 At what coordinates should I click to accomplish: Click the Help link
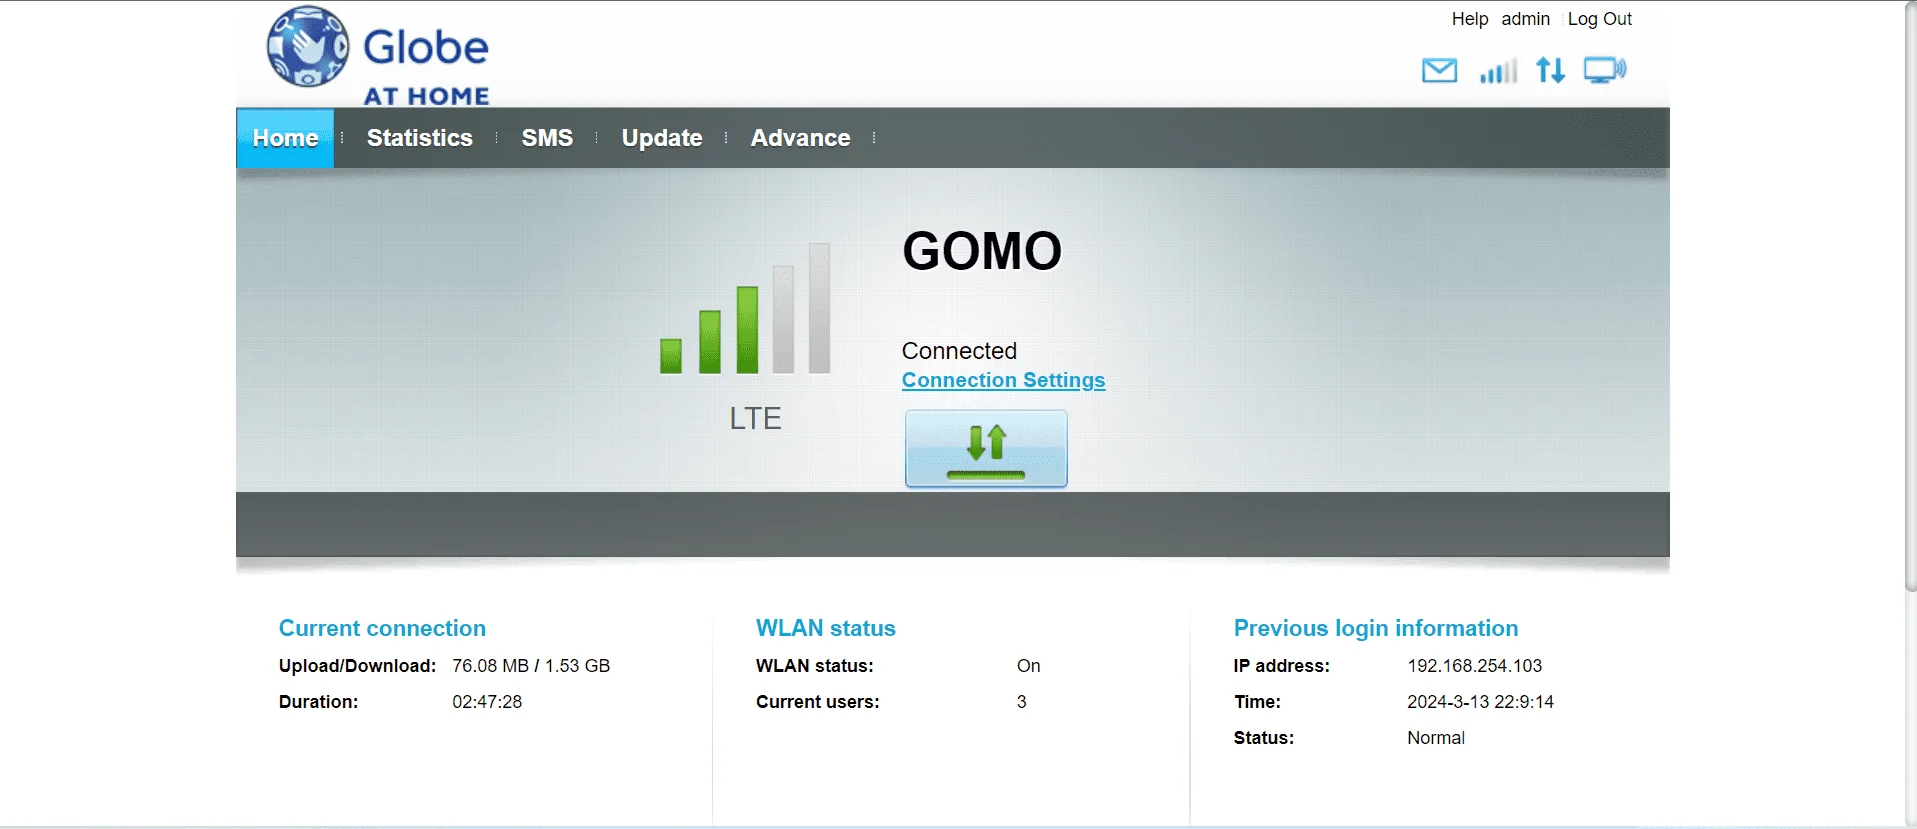tap(1470, 19)
